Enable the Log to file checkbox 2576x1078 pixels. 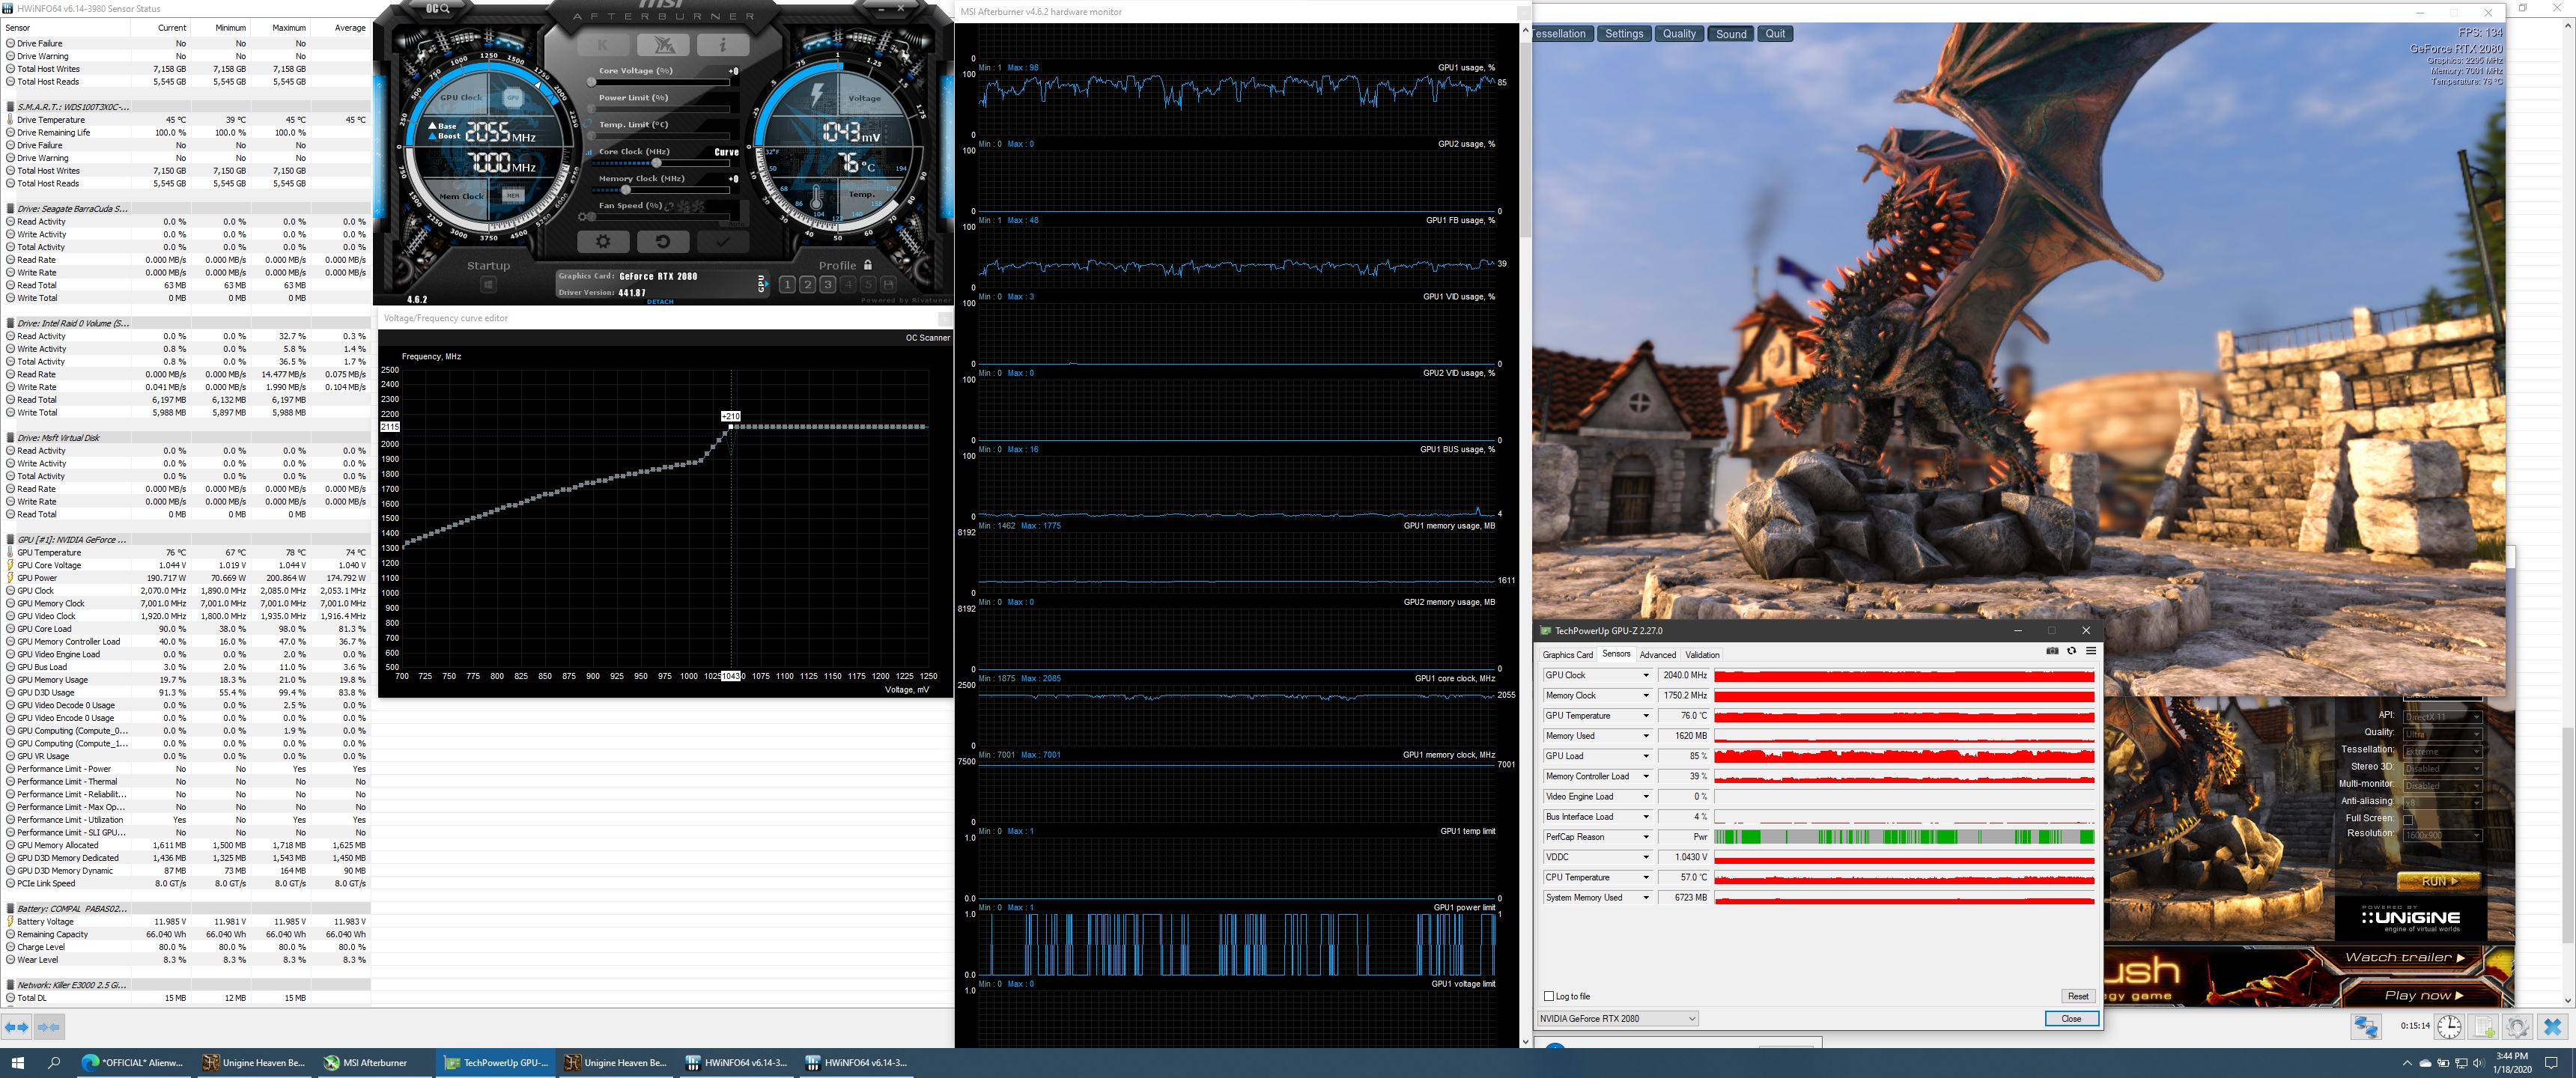tap(1550, 996)
